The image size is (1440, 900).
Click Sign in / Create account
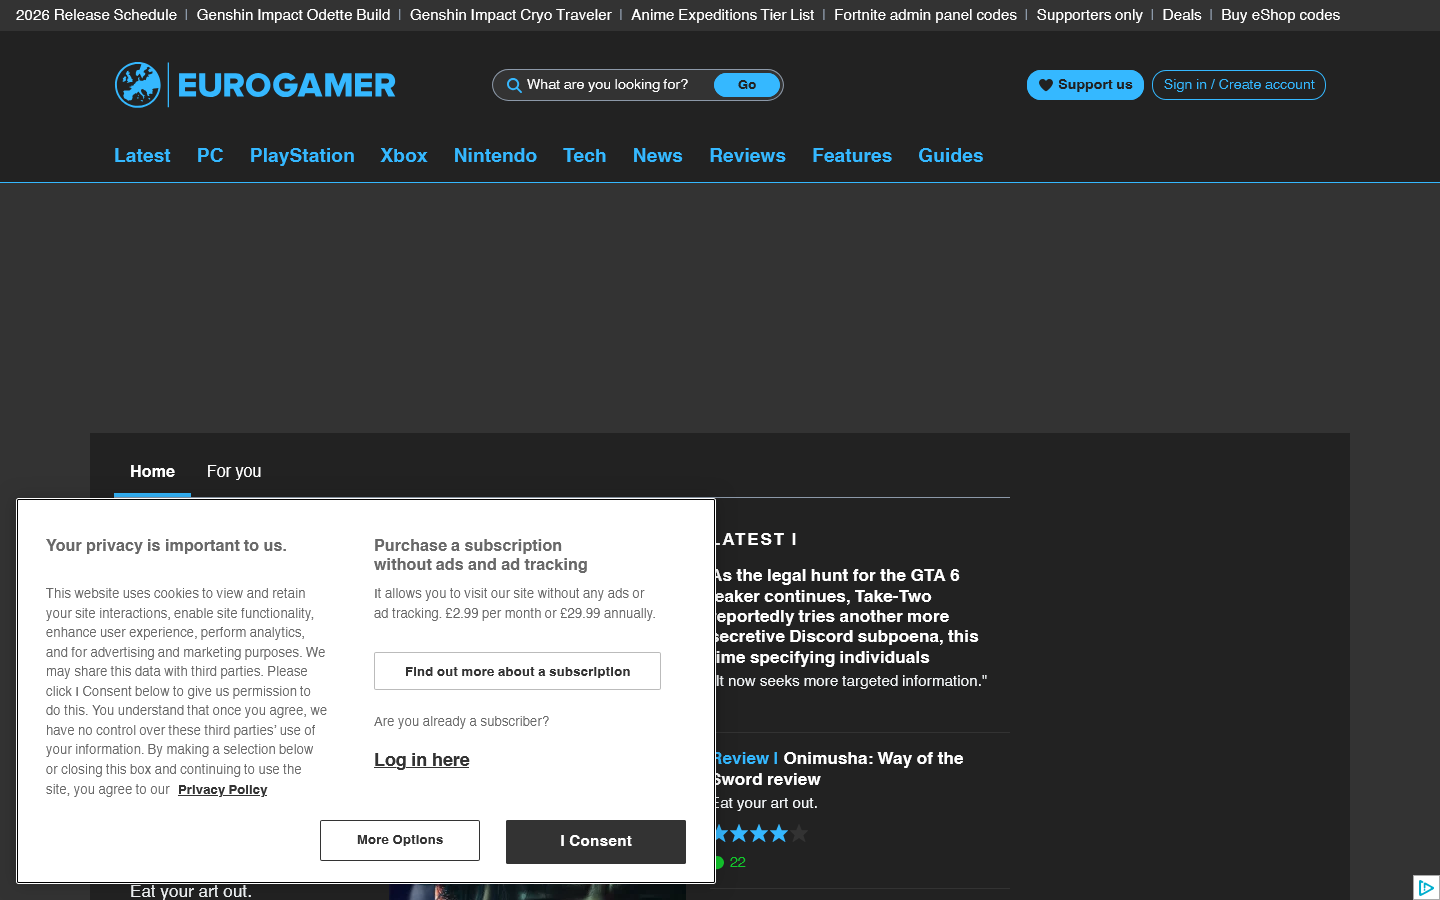(x=1239, y=85)
